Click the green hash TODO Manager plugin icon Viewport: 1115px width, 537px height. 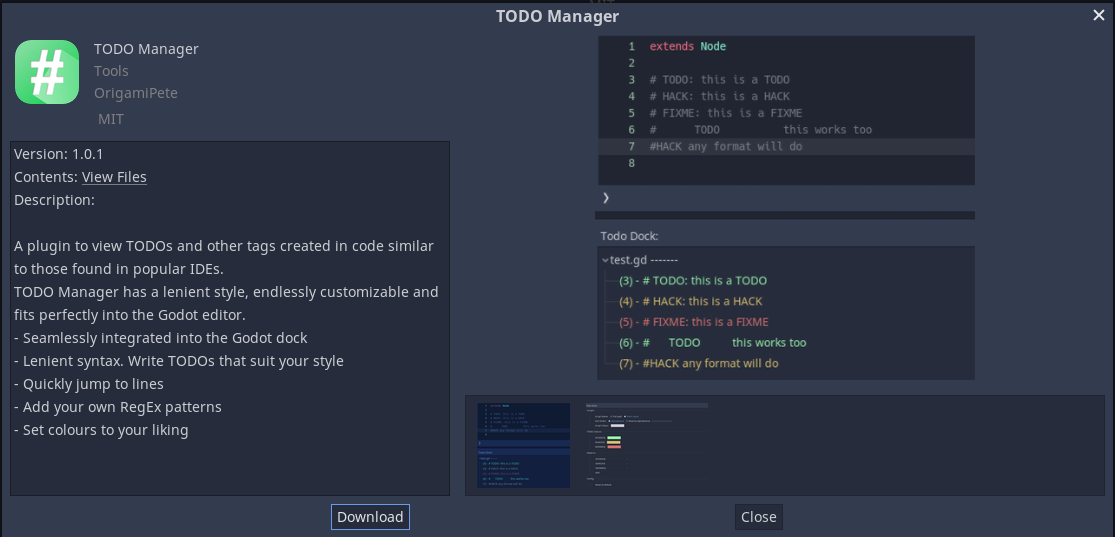point(47,72)
